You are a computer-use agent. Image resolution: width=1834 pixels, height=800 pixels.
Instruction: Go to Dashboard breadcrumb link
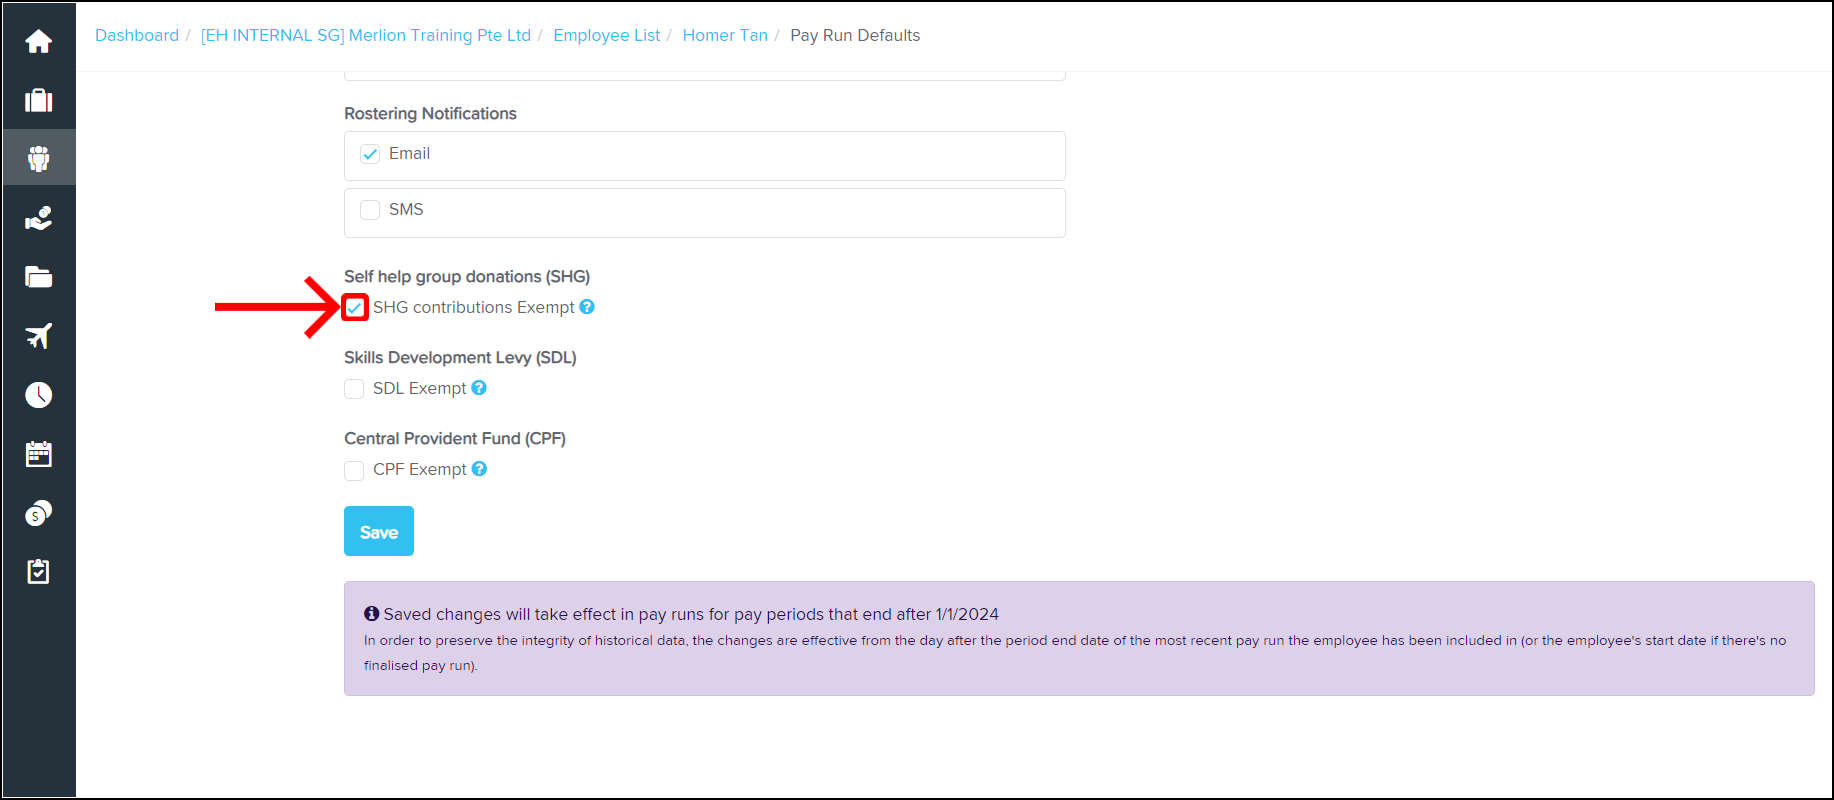coord(137,35)
